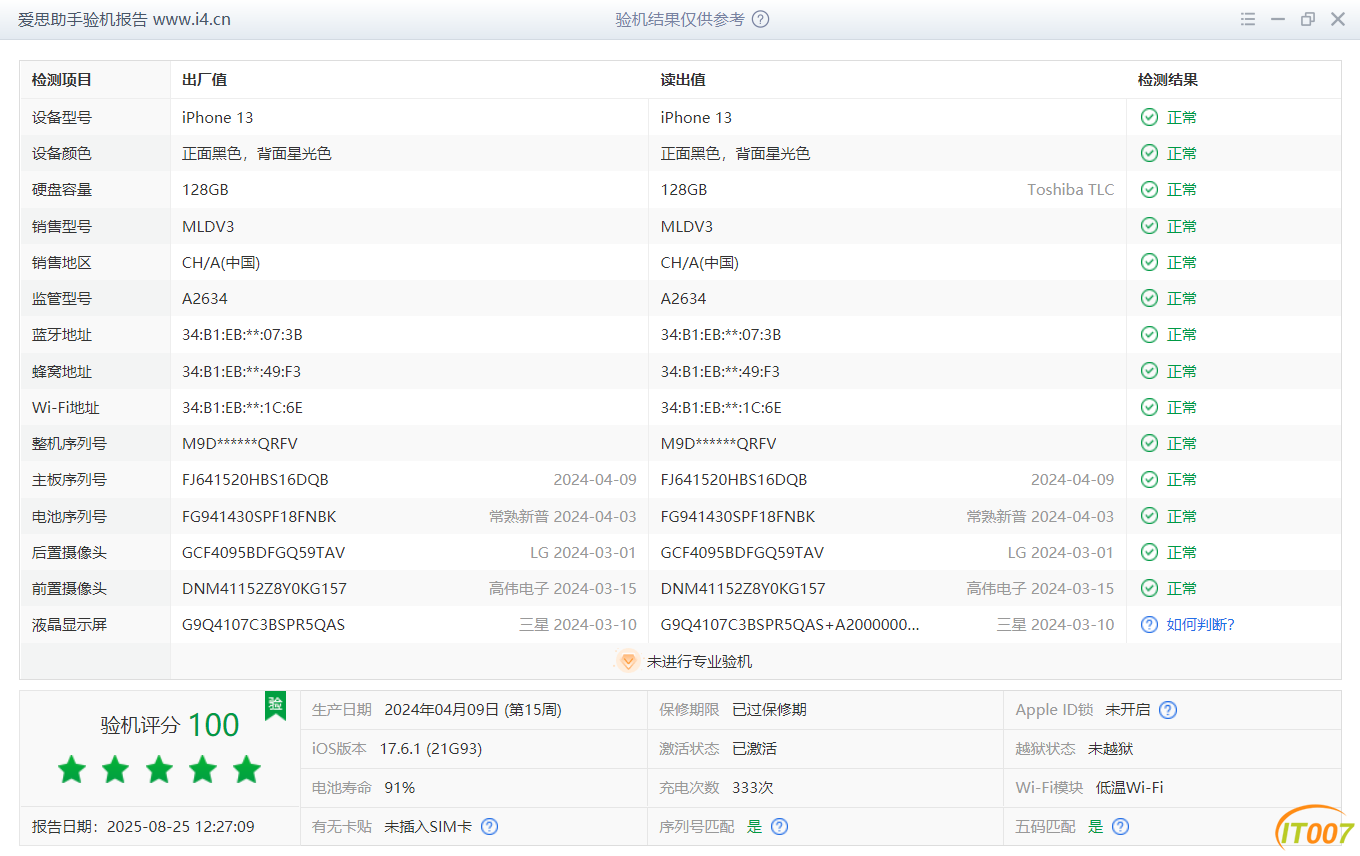Click the green check icon in 主板序列号 row
This screenshot has width=1360, height=856.
click(1150, 479)
